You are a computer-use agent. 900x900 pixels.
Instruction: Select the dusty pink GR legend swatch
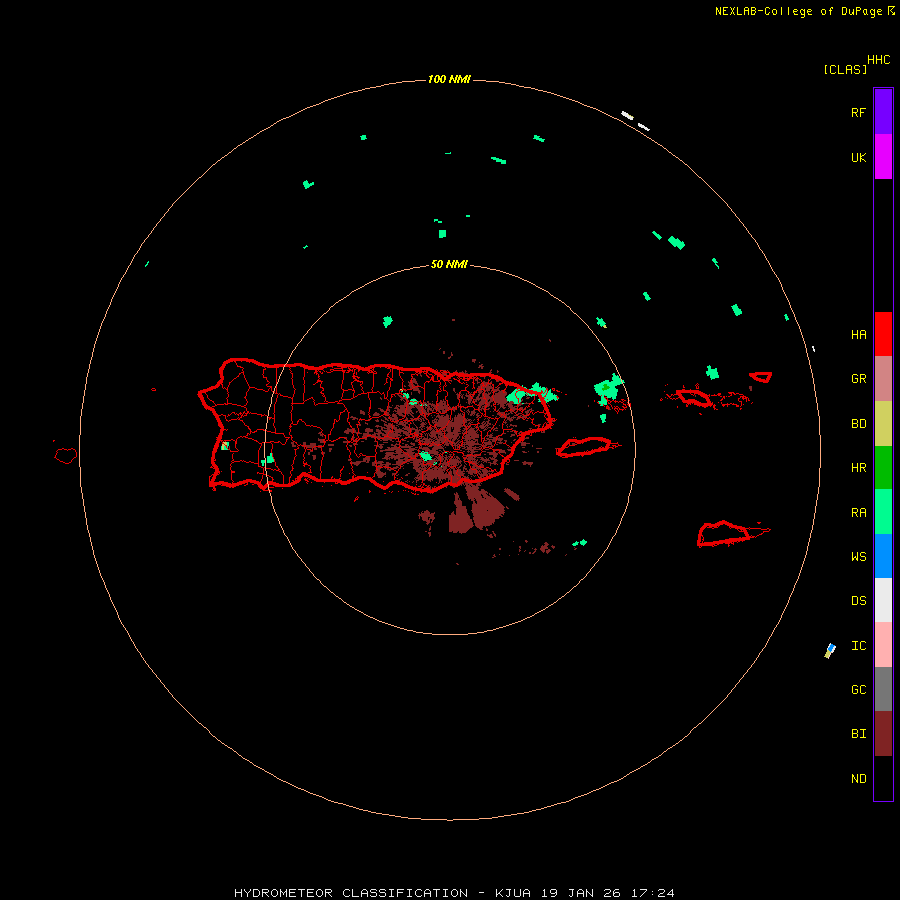pyautogui.click(x=883, y=379)
